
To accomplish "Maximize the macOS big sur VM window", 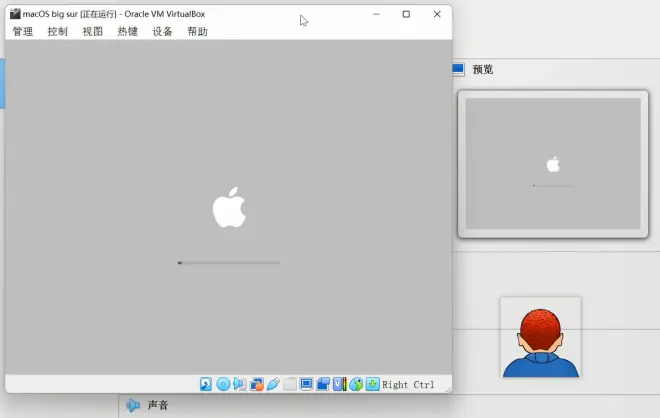I will [x=406, y=14].
